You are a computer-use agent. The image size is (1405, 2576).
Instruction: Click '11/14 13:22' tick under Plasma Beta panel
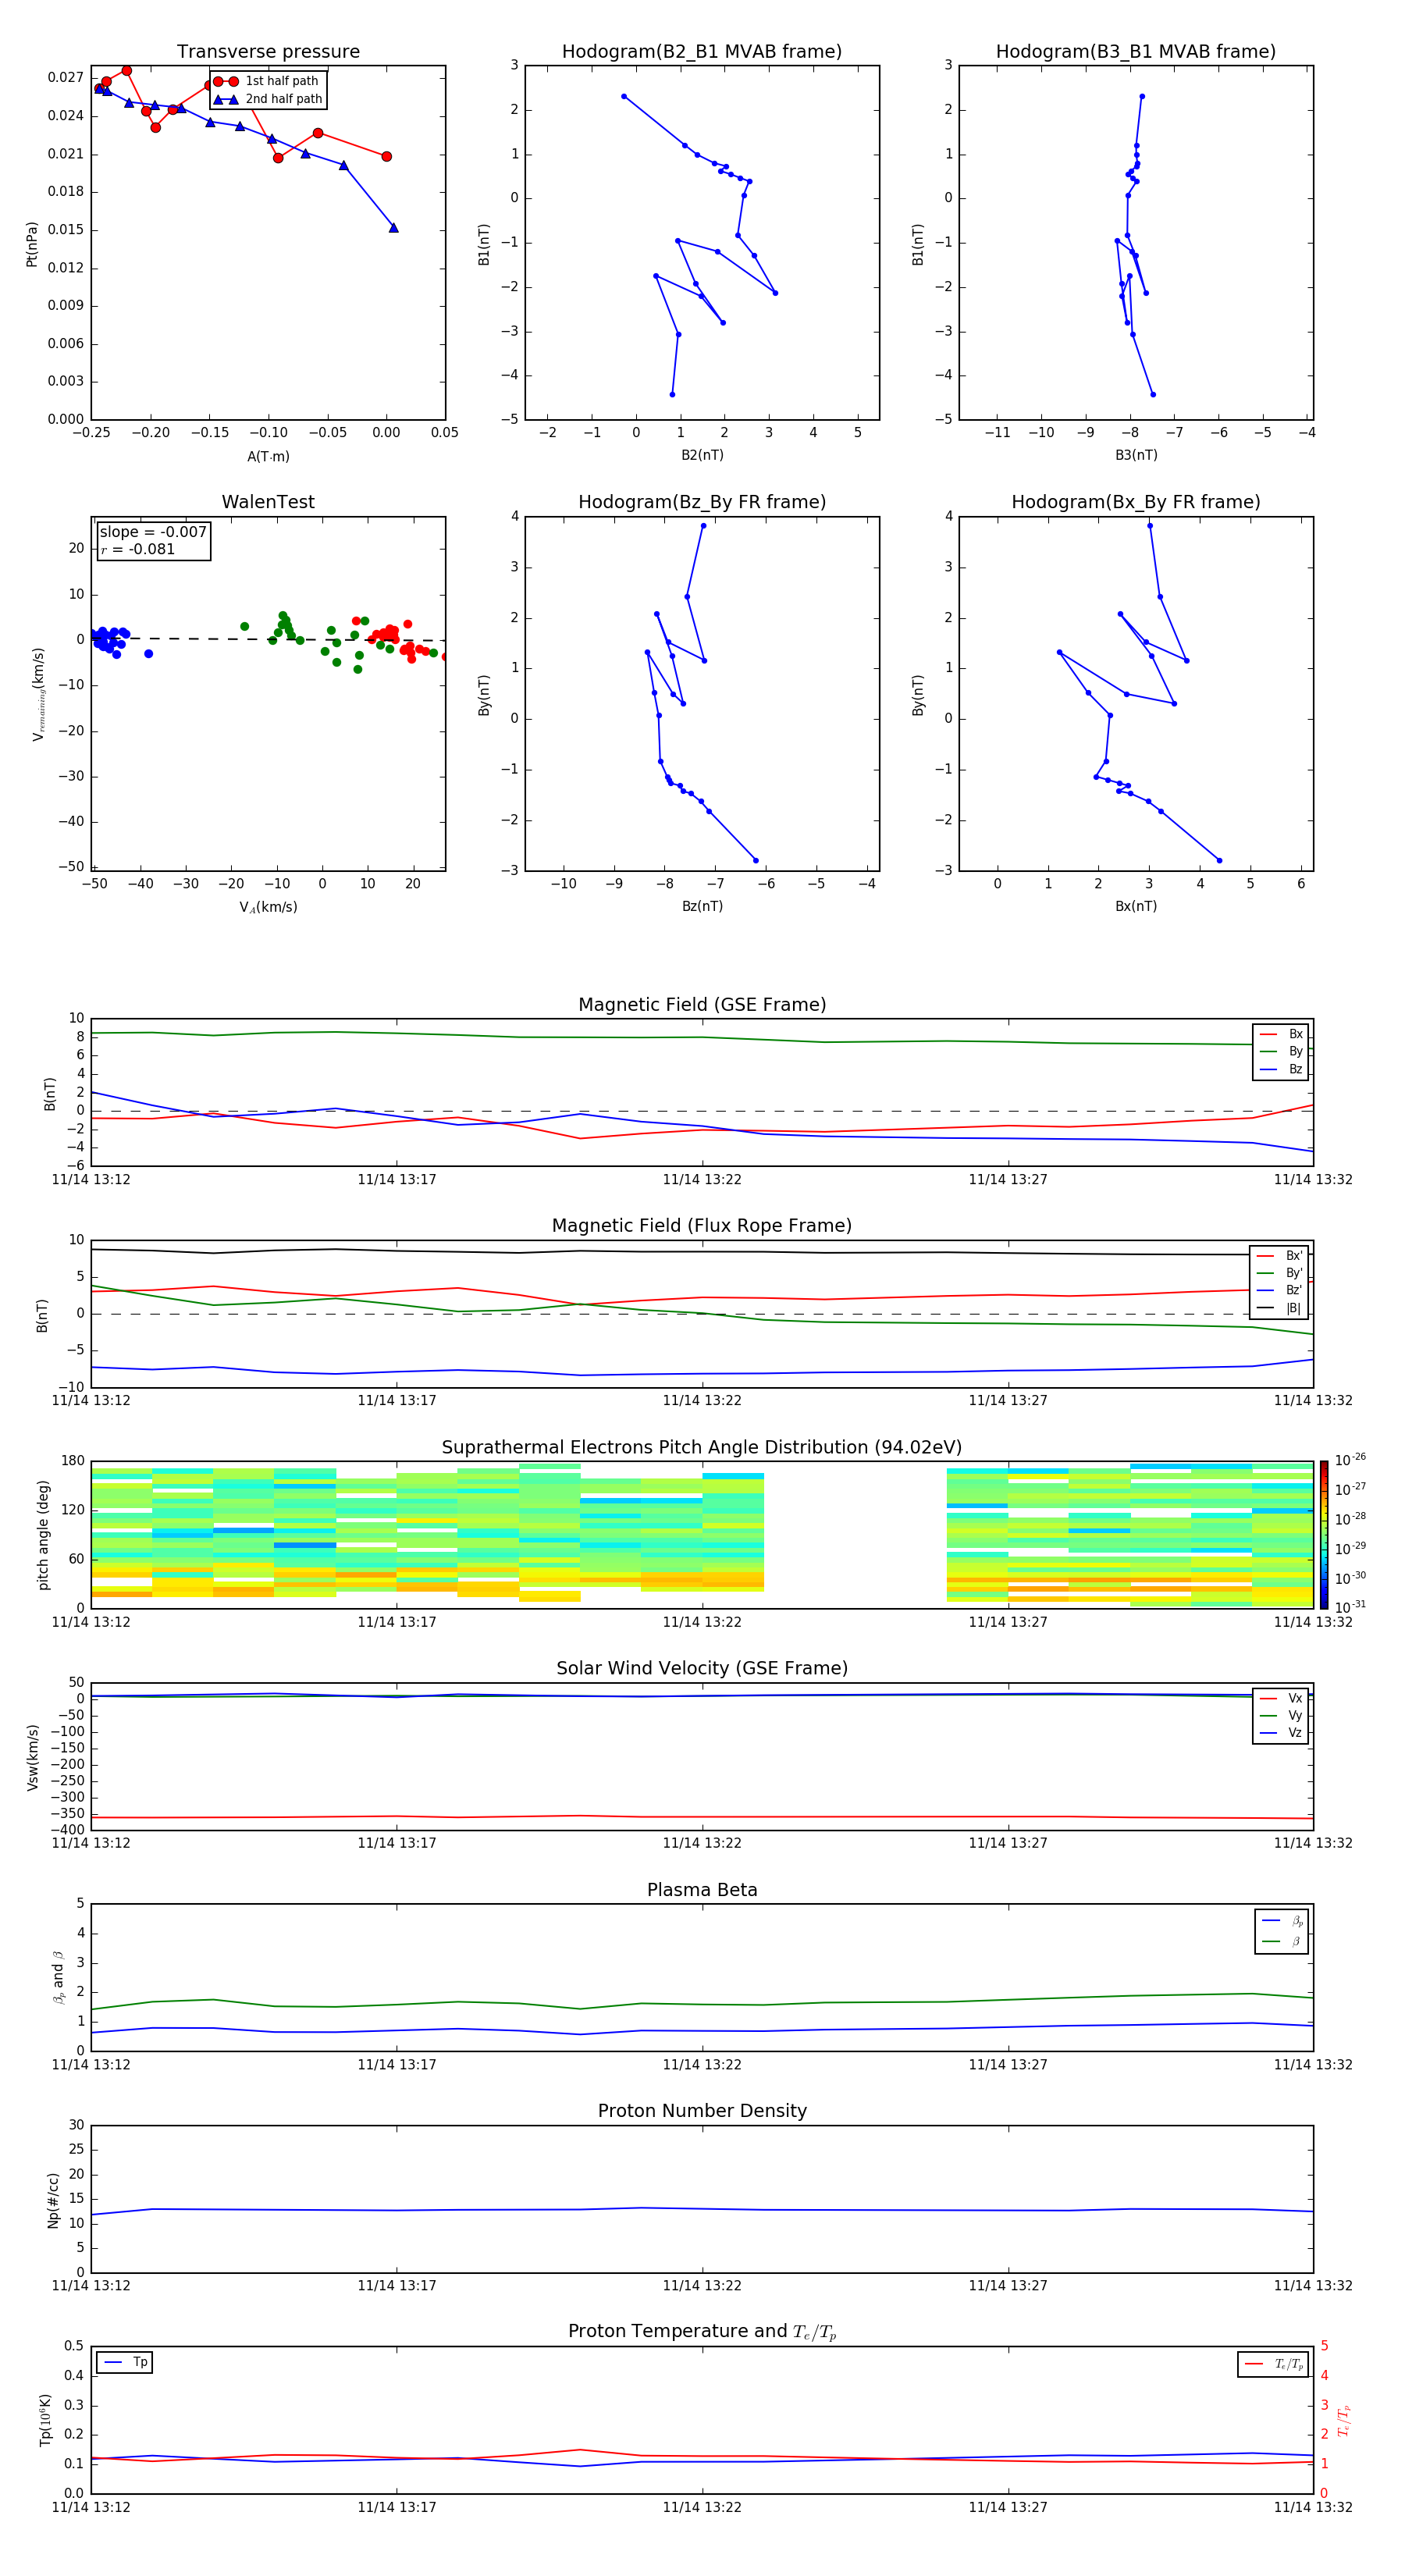702,2065
